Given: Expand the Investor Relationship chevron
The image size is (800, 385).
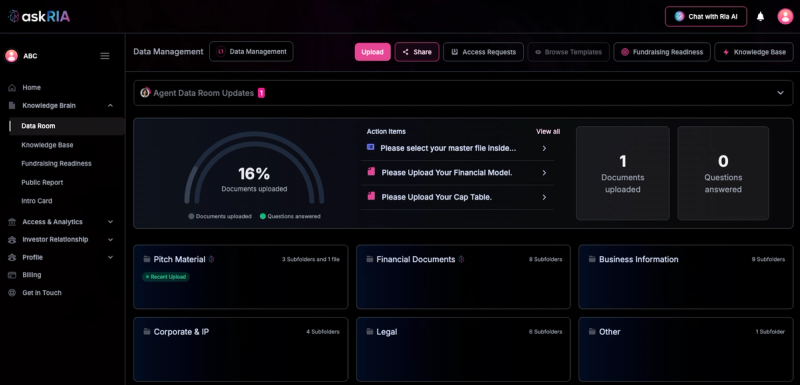Looking at the screenshot, I should pyautogui.click(x=110, y=240).
